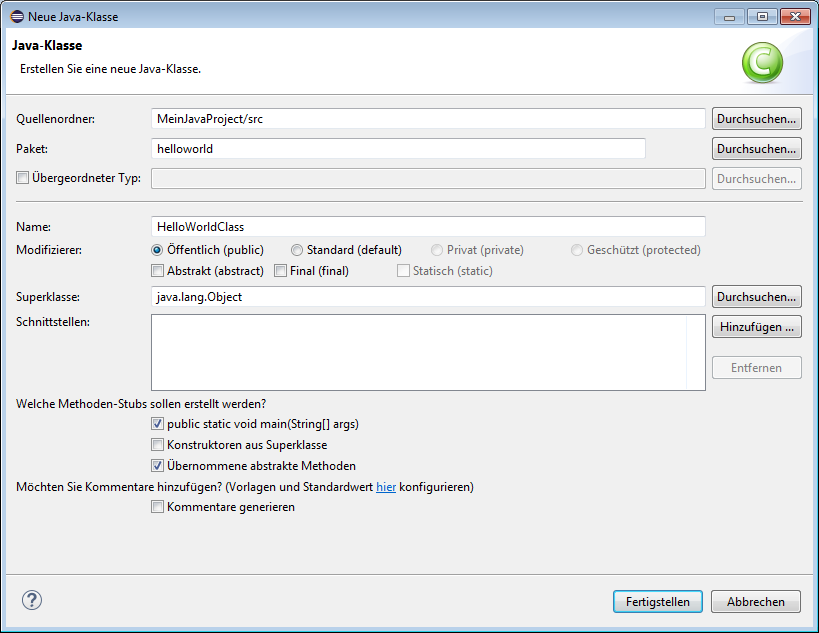The width and height of the screenshot is (819, 633).
Task: Click into the Name text field
Action: (x=428, y=227)
